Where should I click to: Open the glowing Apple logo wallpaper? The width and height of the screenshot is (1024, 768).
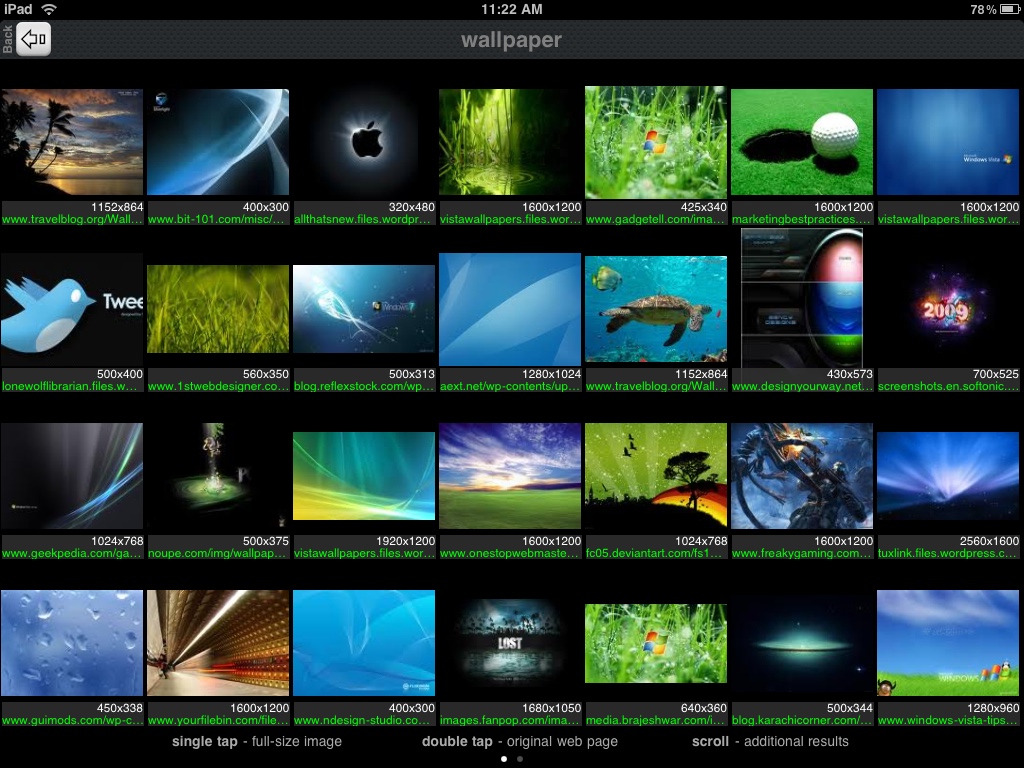[364, 141]
